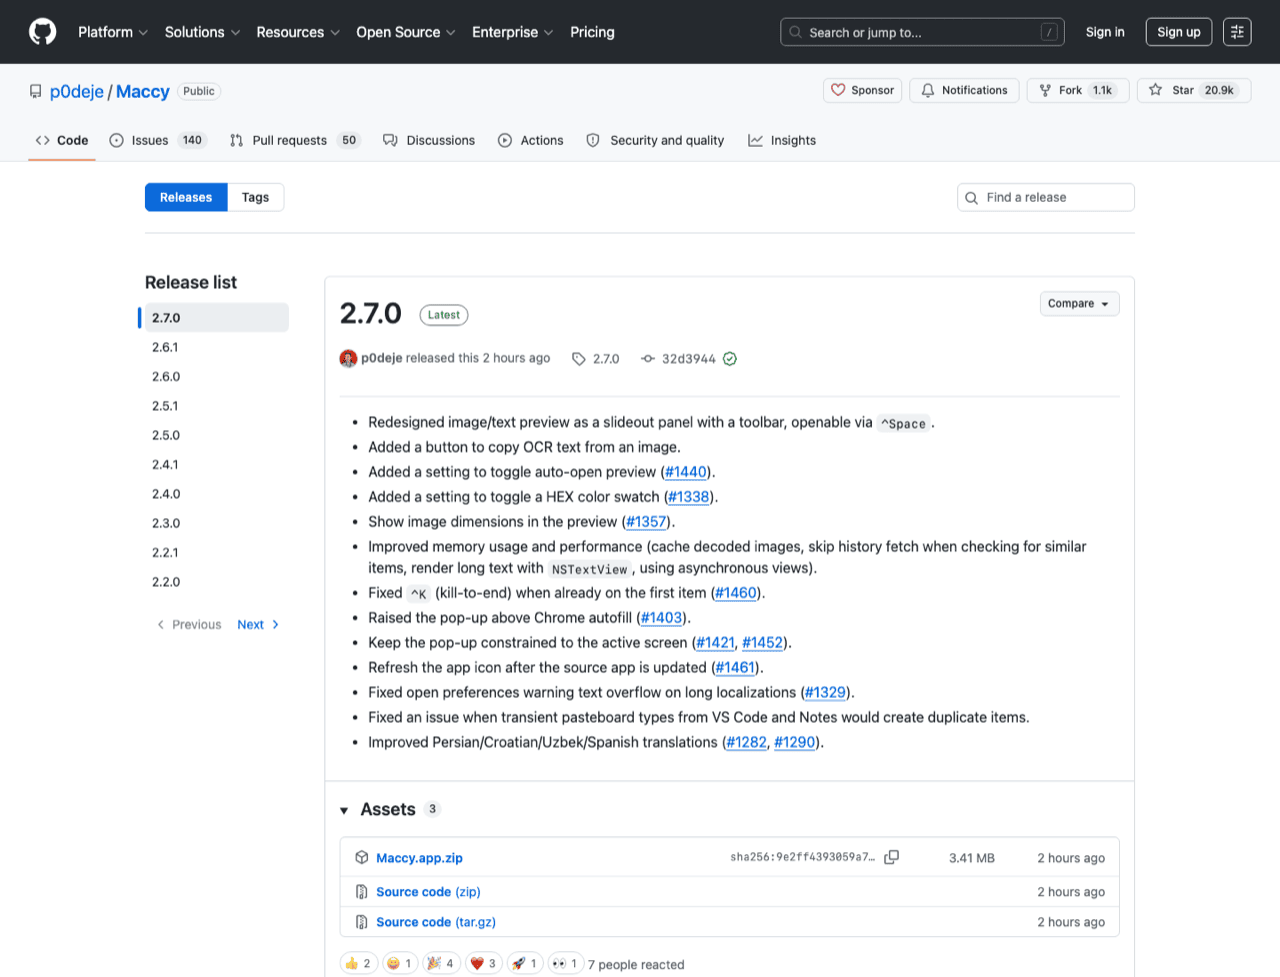The image size is (1280, 977).
Task: Focus the Search or jump to field
Action: point(922,32)
